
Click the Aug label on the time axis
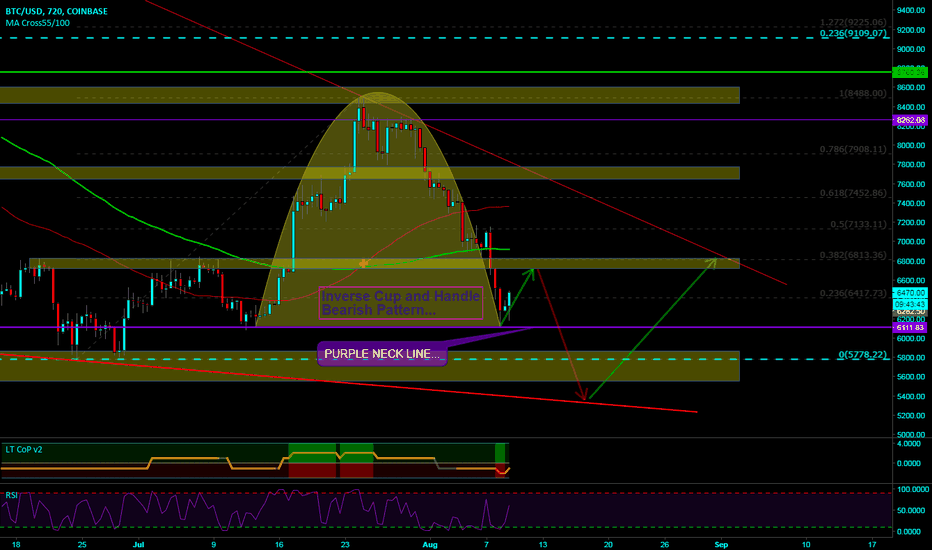tap(429, 544)
